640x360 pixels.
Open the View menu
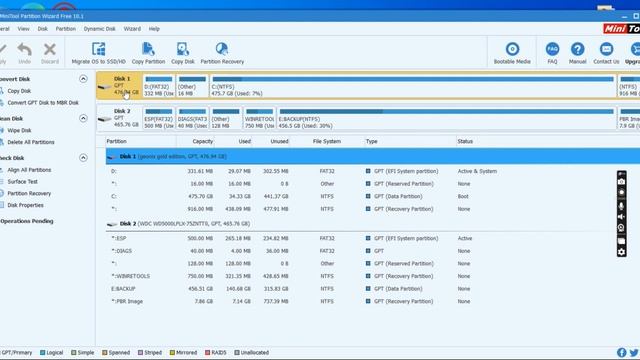23,29
